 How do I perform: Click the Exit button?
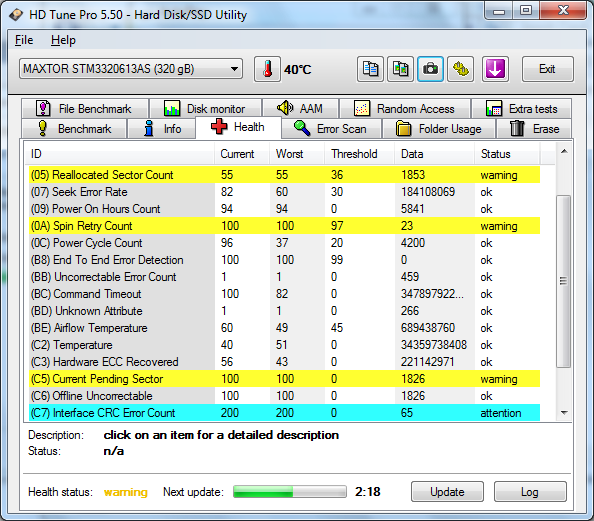pos(547,69)
